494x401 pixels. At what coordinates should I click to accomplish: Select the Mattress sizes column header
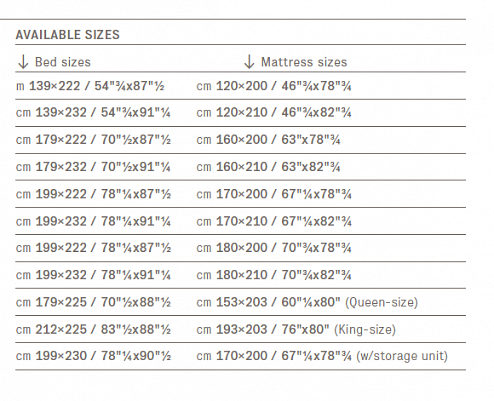point(304,62)
